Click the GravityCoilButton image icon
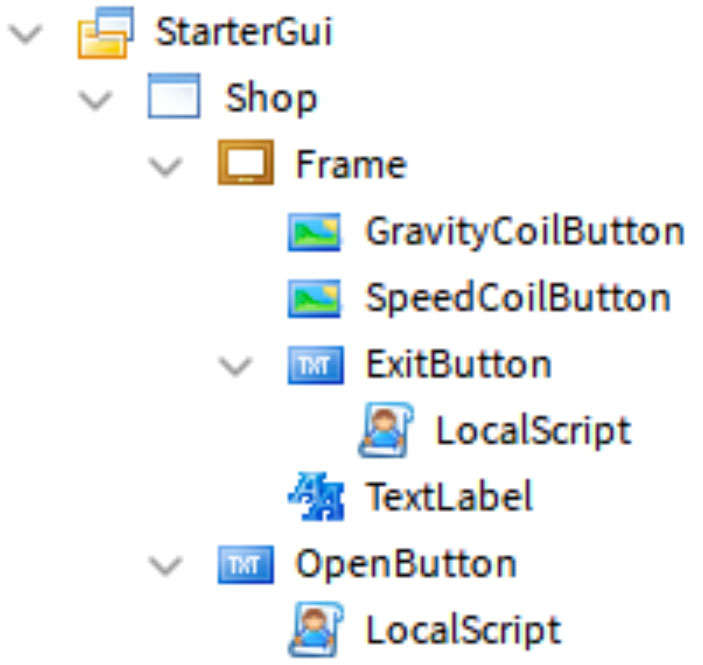This screenshot has width=703, height=665. [x=314, y=232]
